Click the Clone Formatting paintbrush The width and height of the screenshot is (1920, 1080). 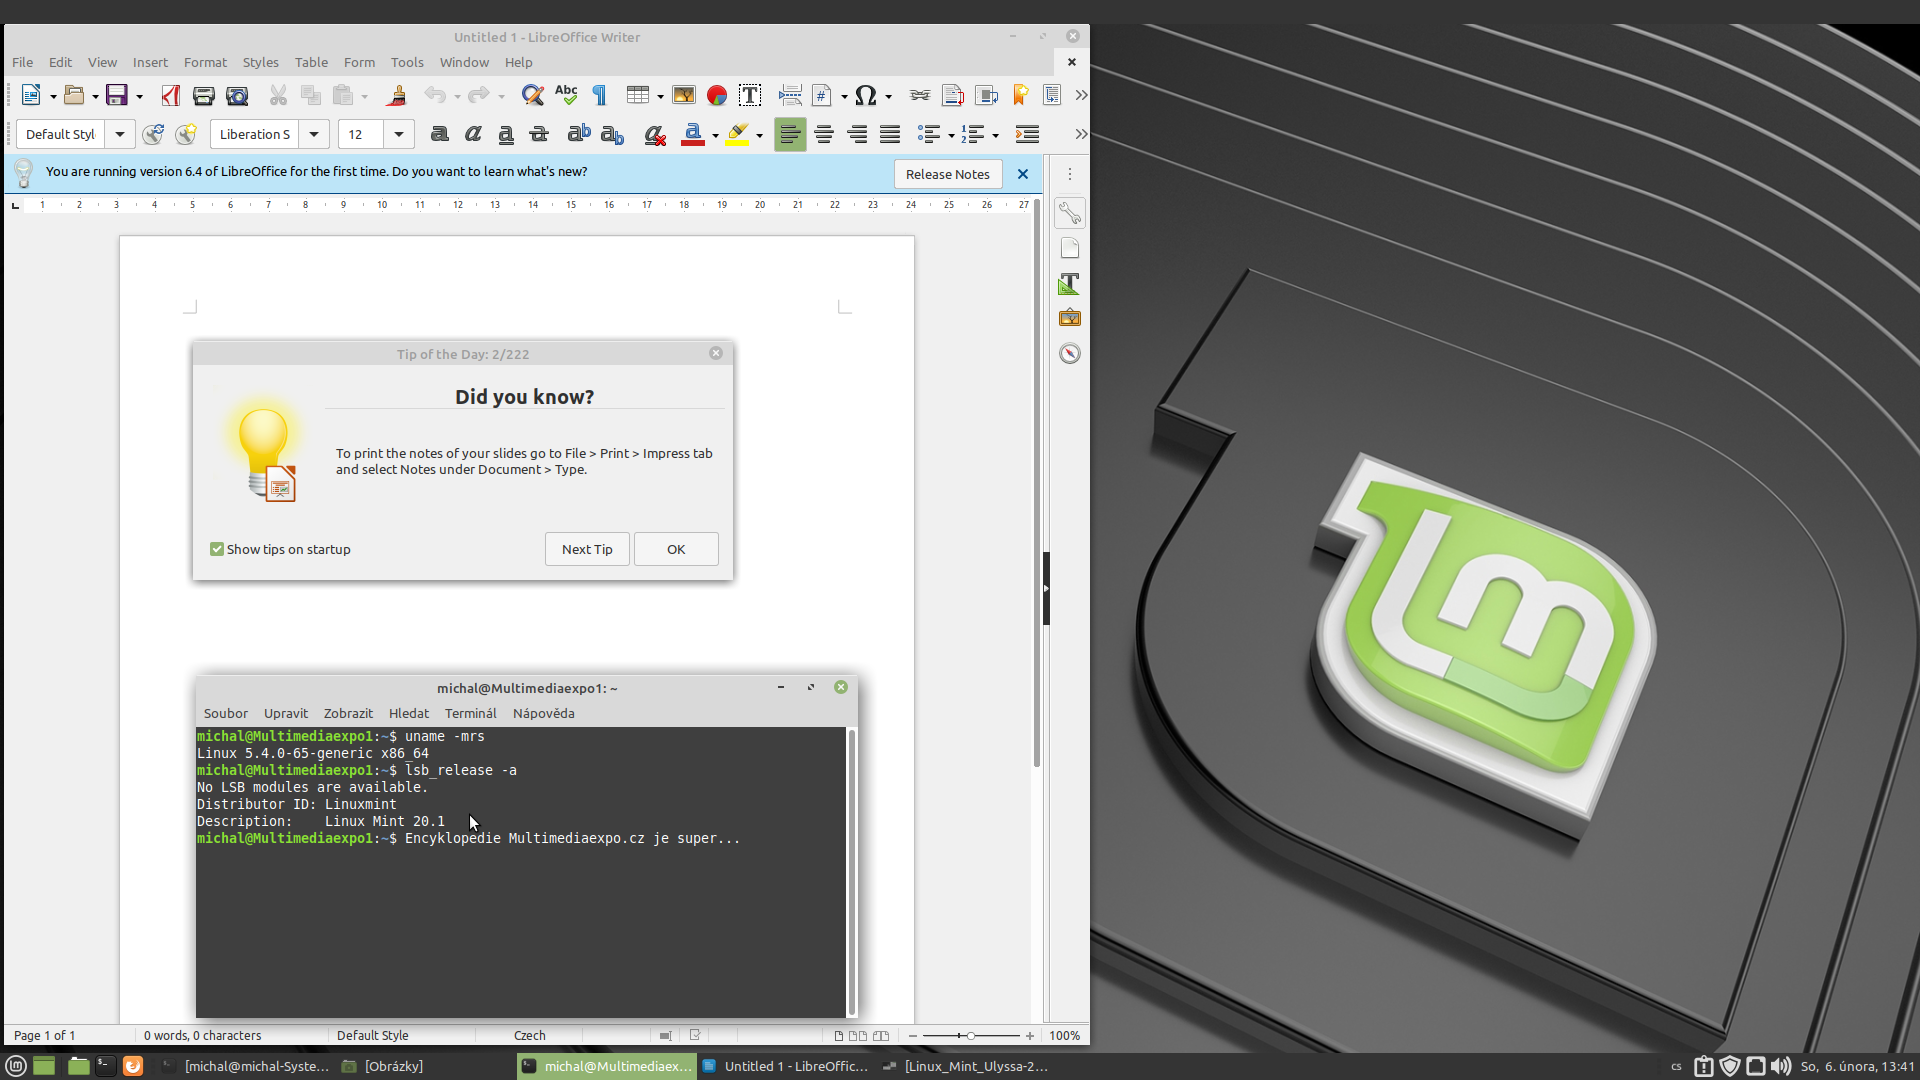[396, 95]
